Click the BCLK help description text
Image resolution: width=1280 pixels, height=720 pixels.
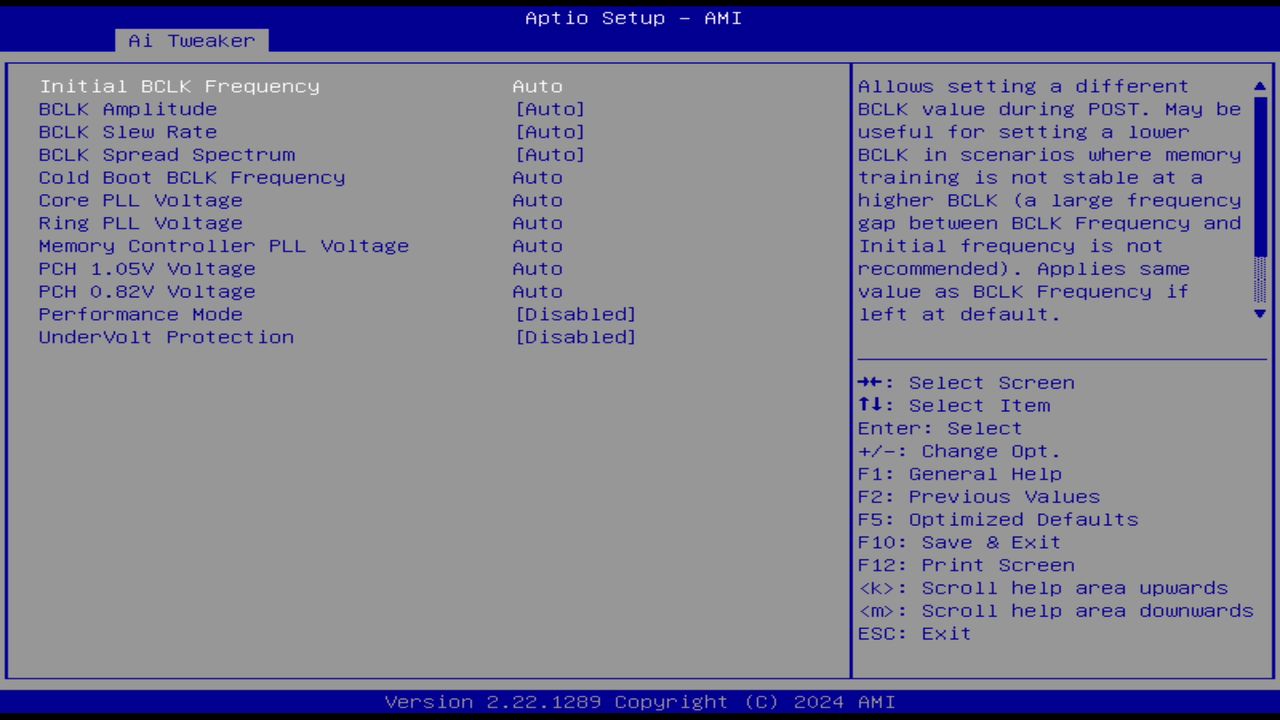pyautogui.click(x=1050, y=200)
